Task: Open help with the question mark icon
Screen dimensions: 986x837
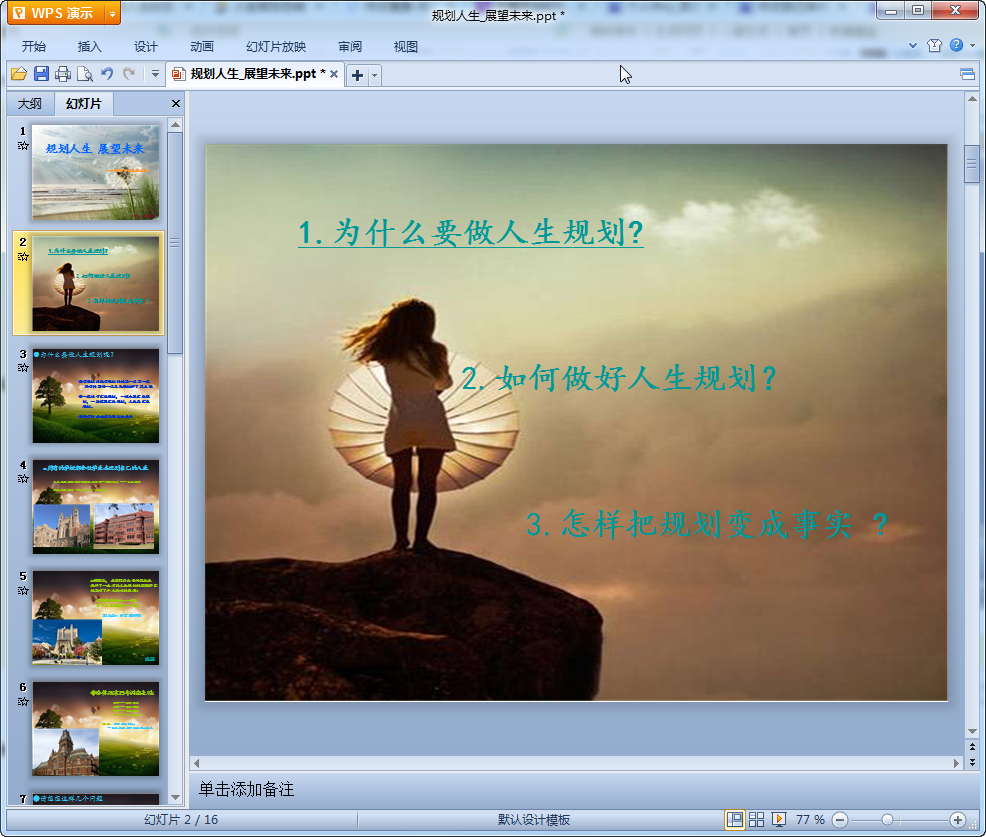Action: point(956,45)
